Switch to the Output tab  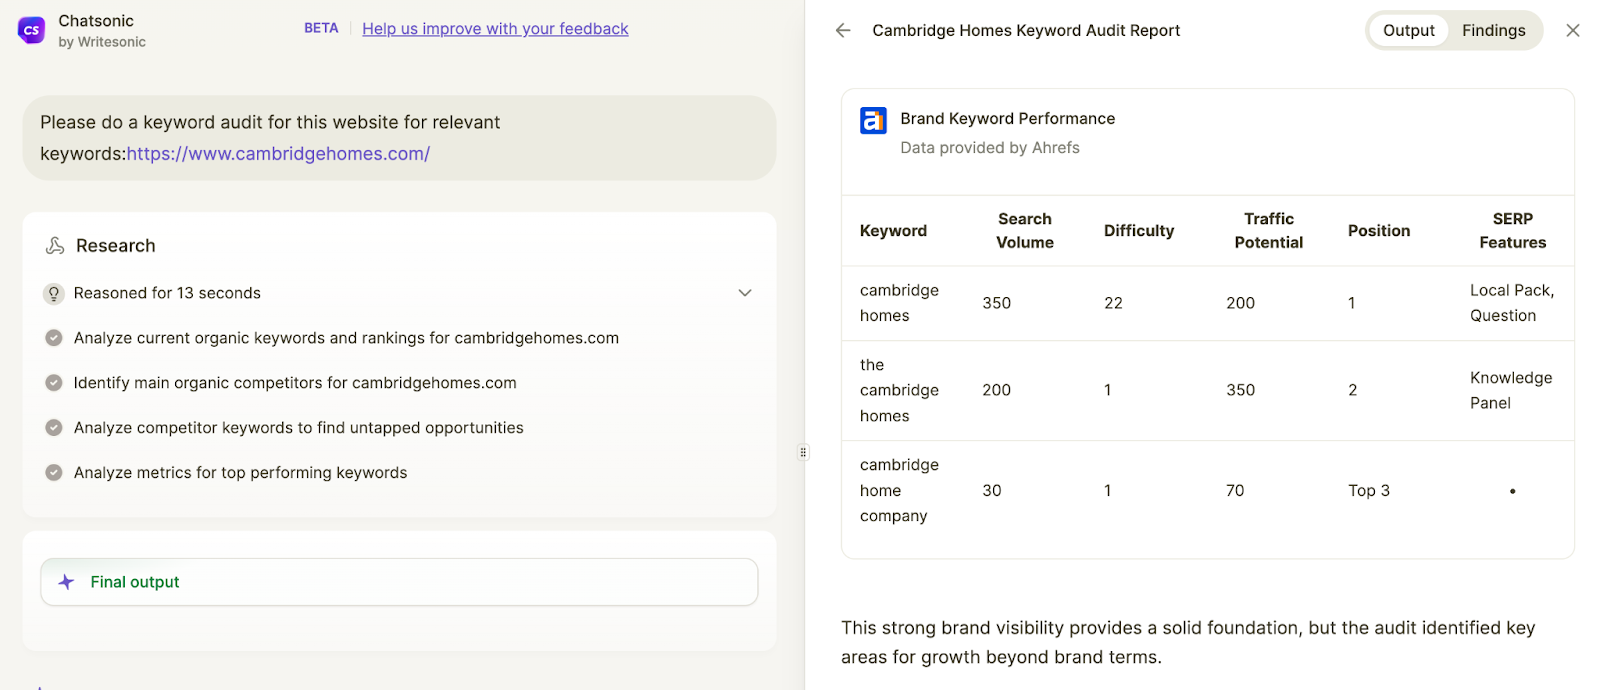click(1409, 30)
